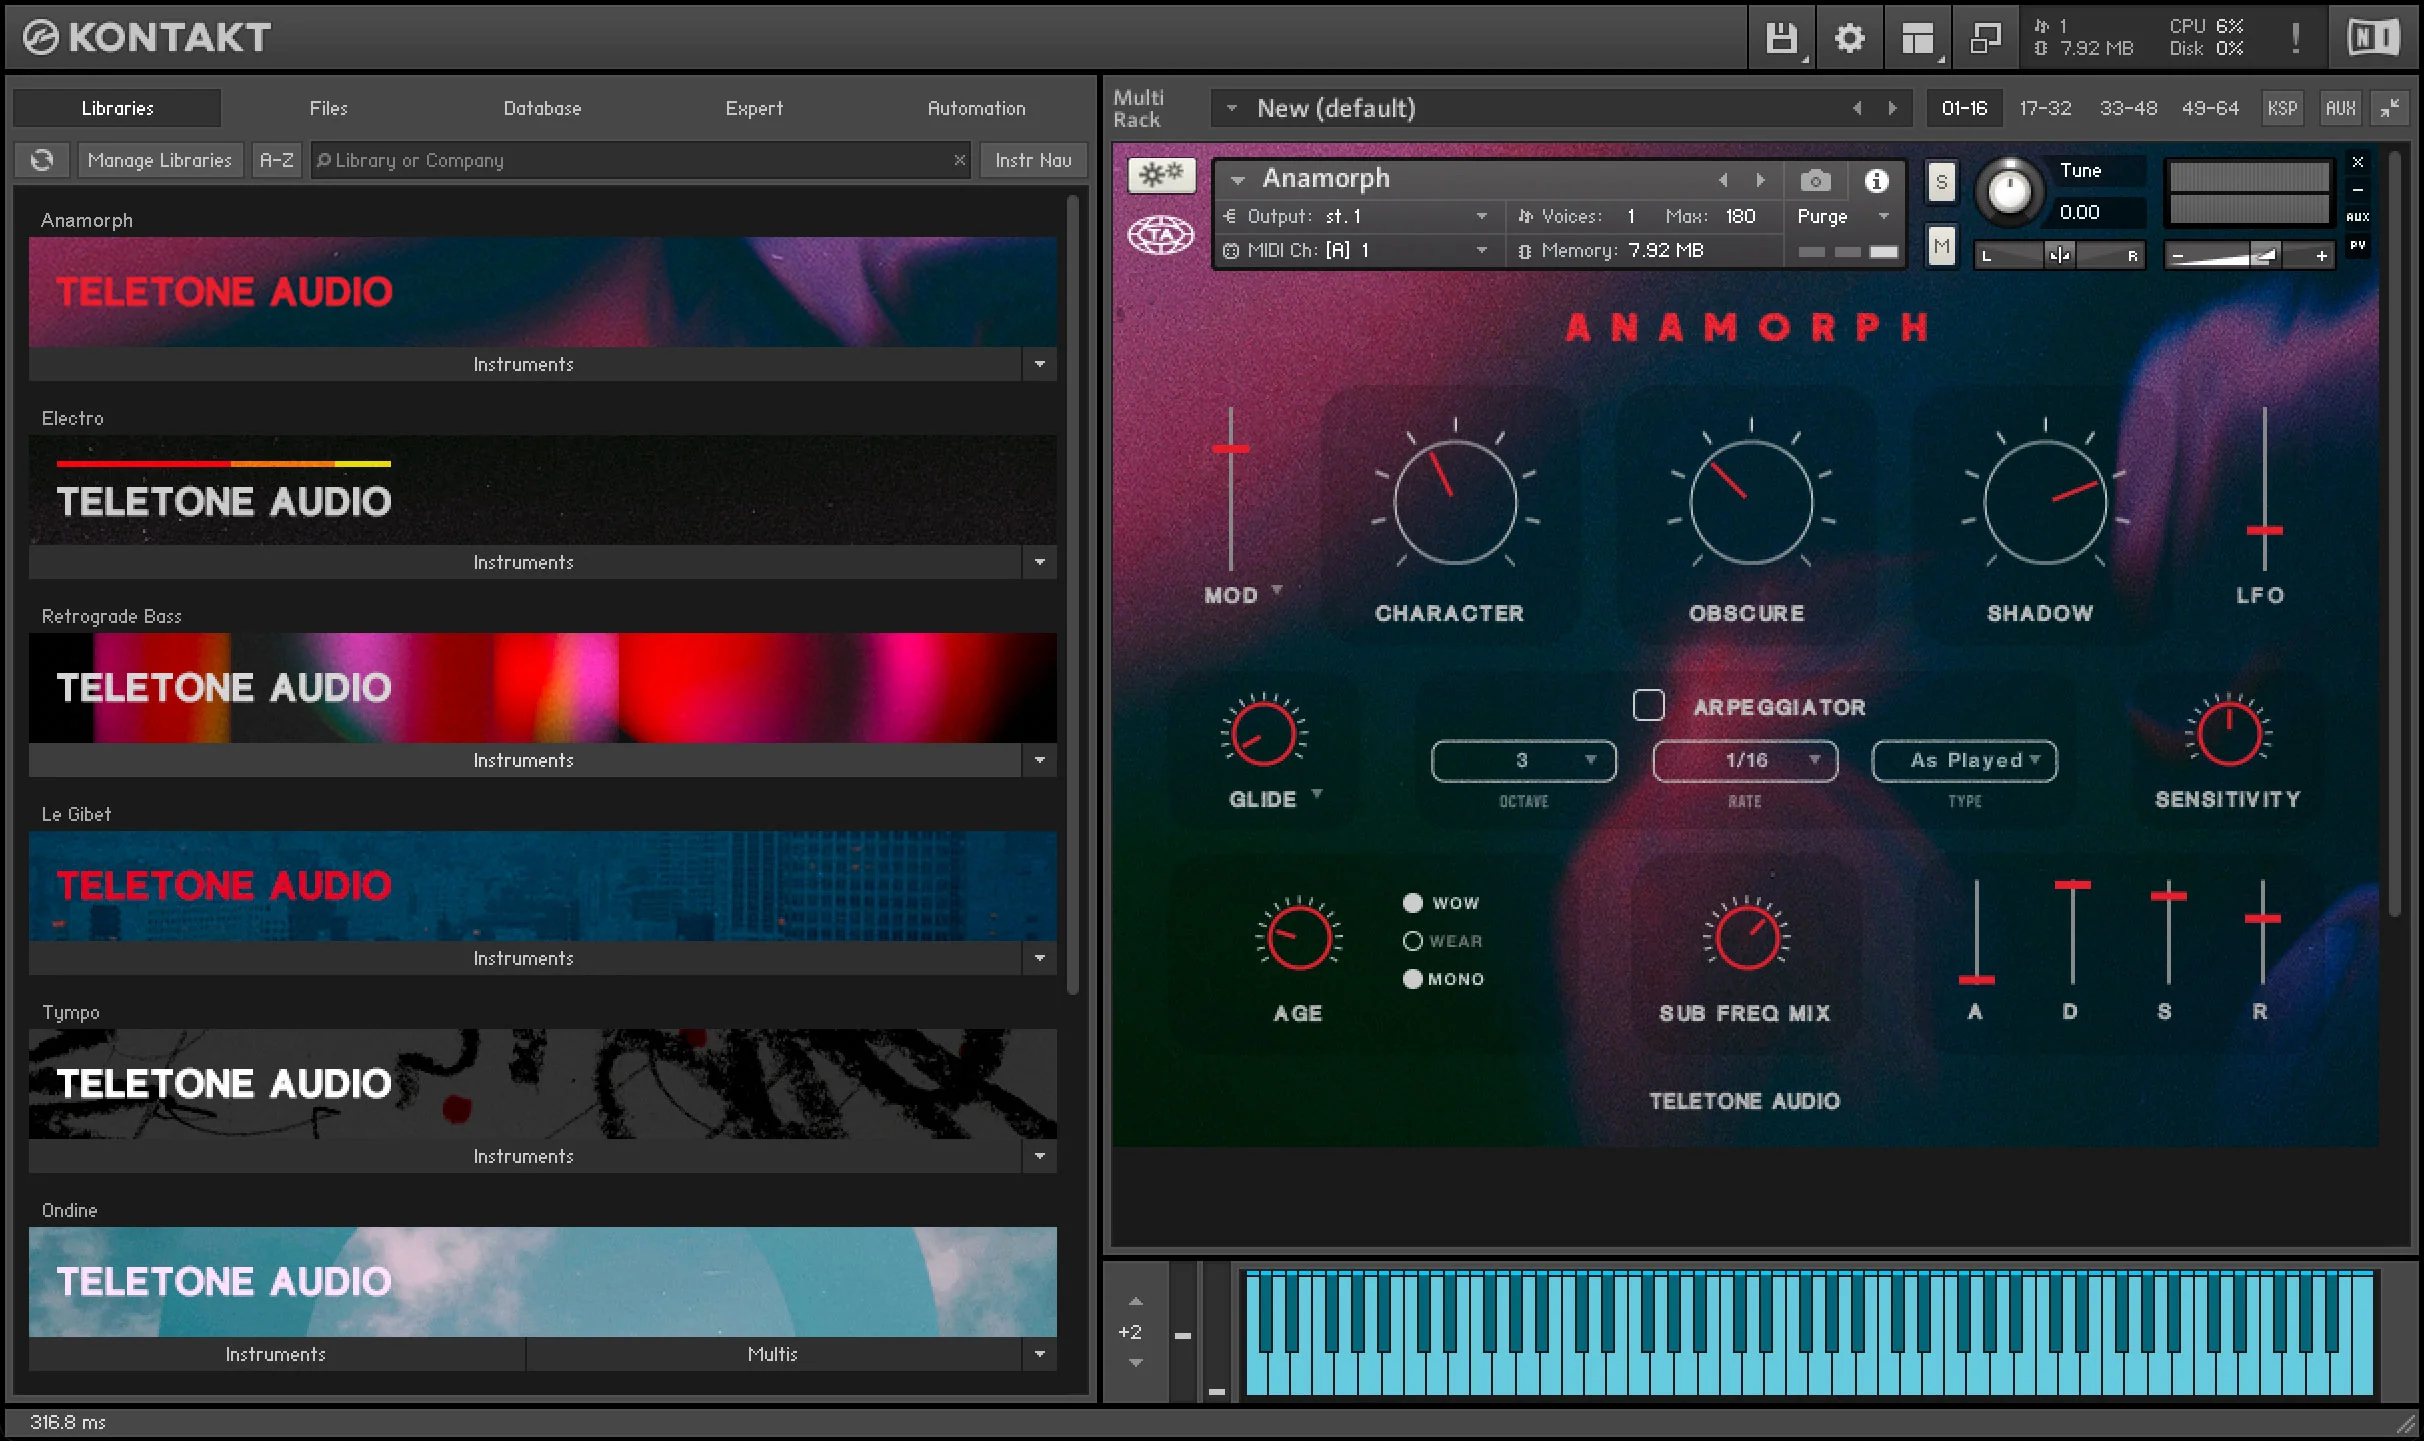Toggle the MONO option
Image resolution: width=2424 pixels, height=1441 pixels.
[1412, 979]
